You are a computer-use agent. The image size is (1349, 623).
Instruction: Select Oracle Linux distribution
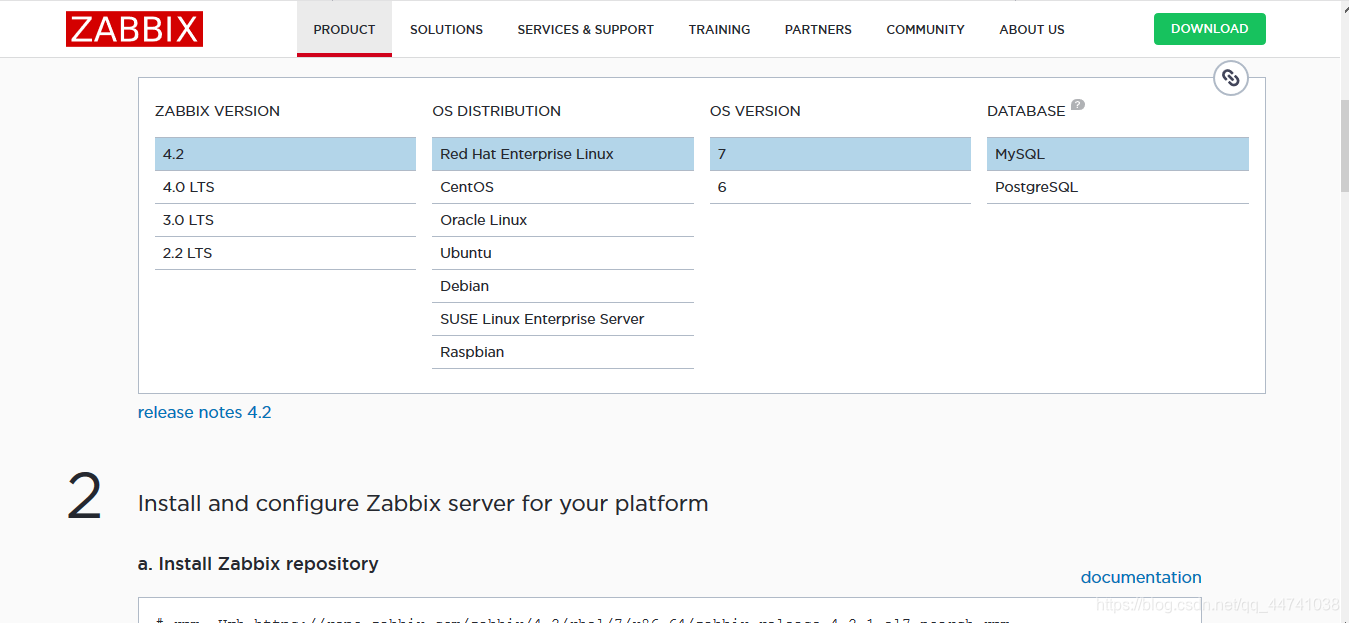563,220
